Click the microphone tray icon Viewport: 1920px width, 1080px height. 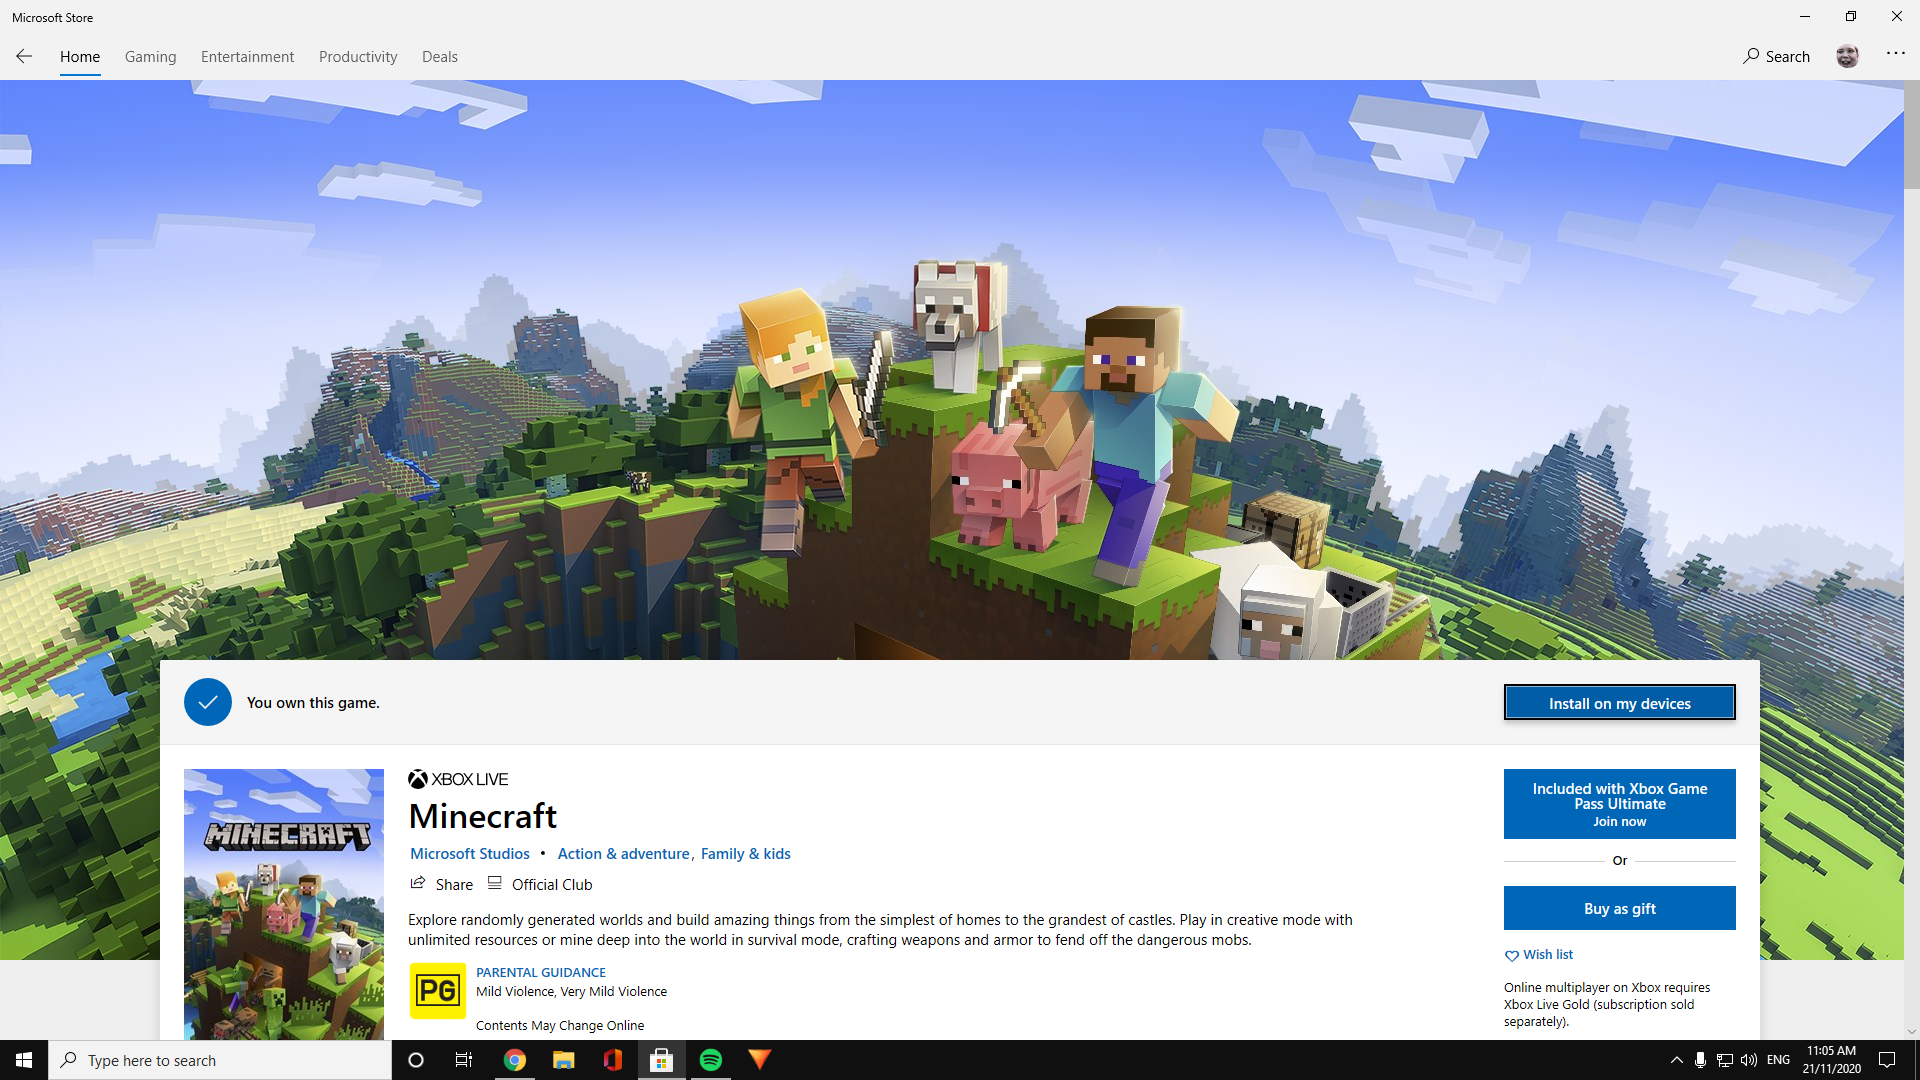coord(1700,1060)
